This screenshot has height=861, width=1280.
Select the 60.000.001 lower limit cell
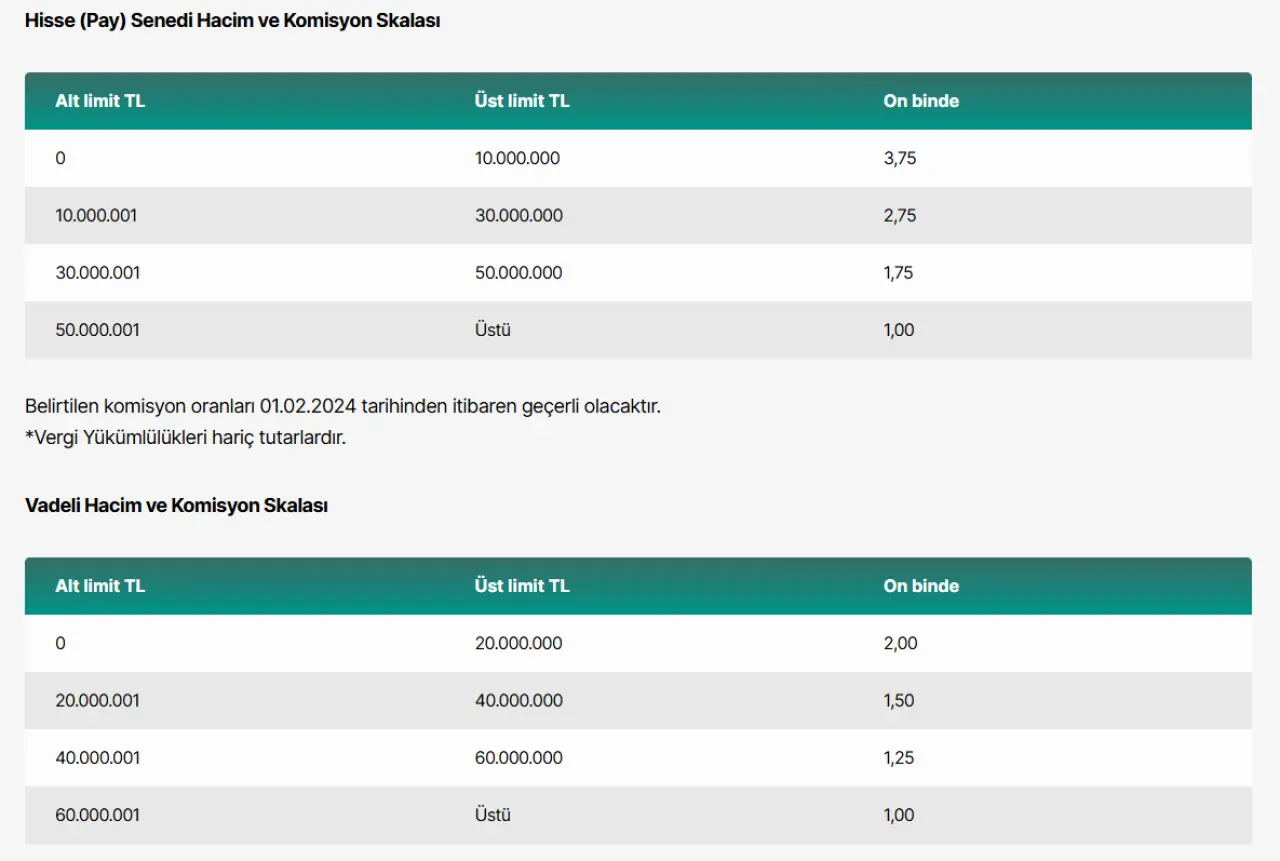tap(97, 815)
